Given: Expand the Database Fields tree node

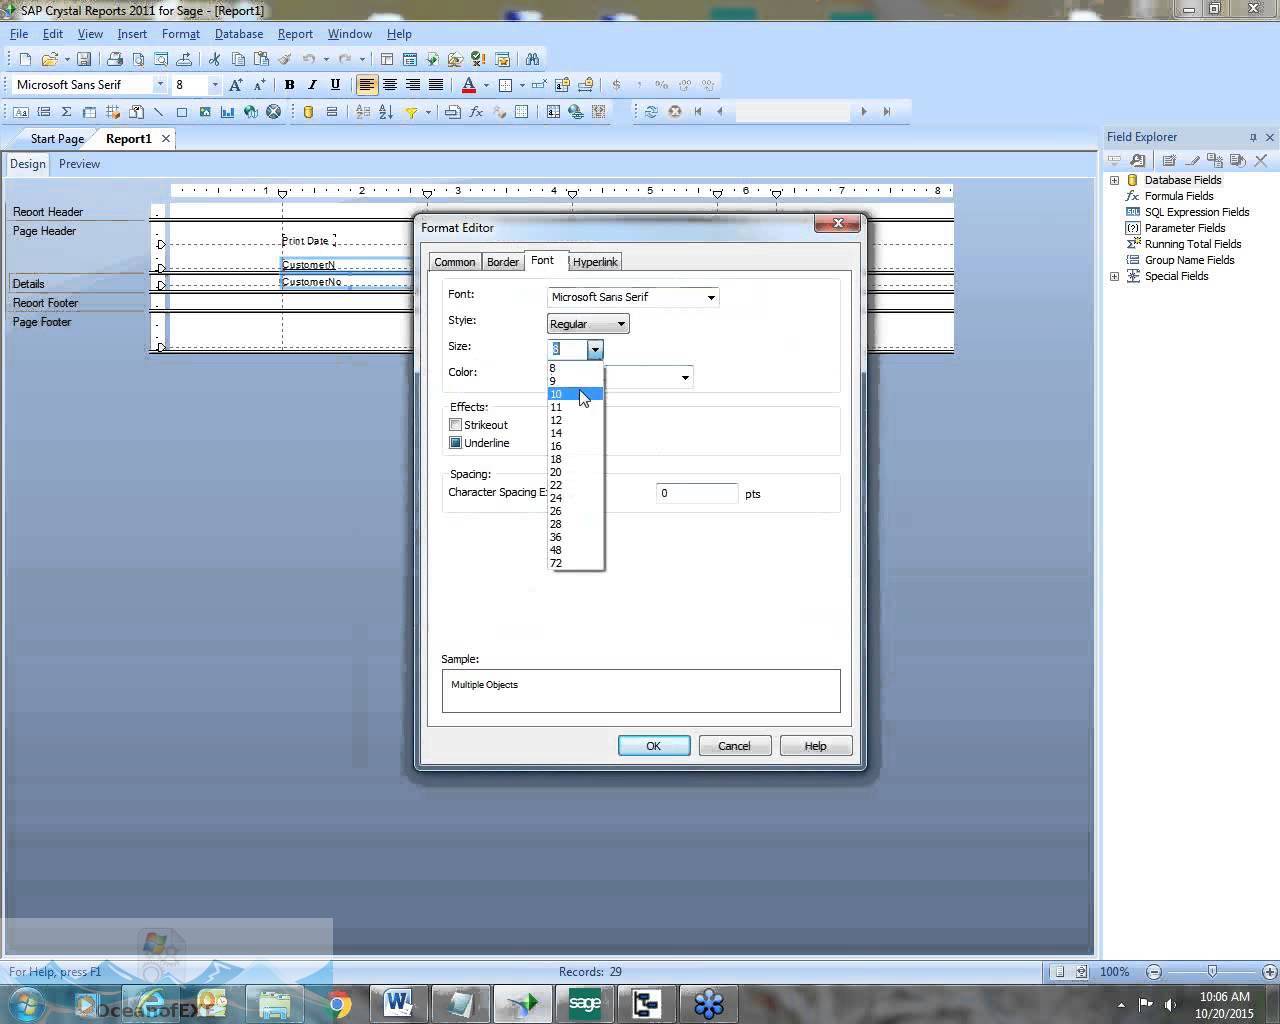Looking at the screenshot, I should point(1114,180).
